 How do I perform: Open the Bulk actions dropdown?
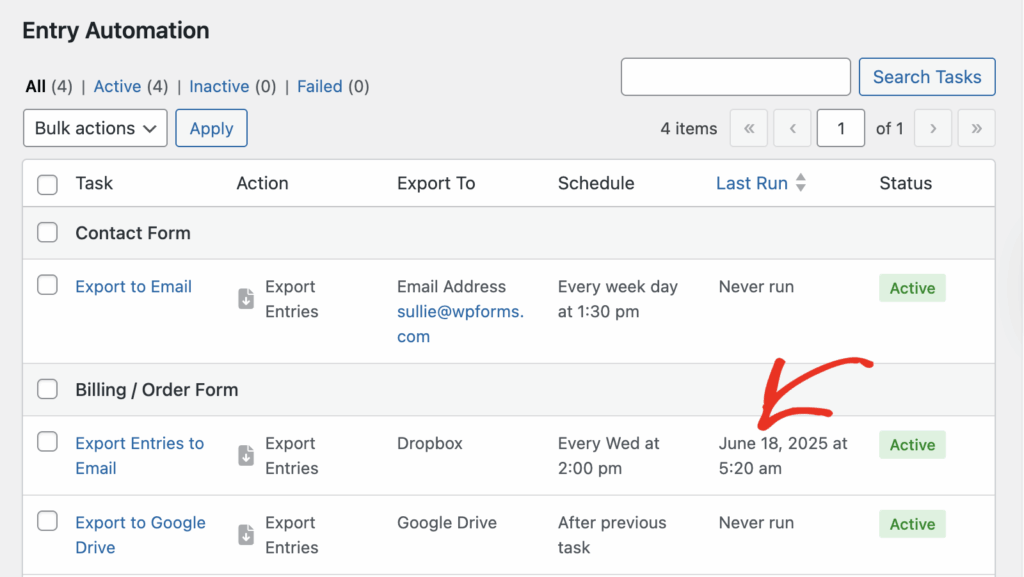pyautogui.click(x=95, y=128)
